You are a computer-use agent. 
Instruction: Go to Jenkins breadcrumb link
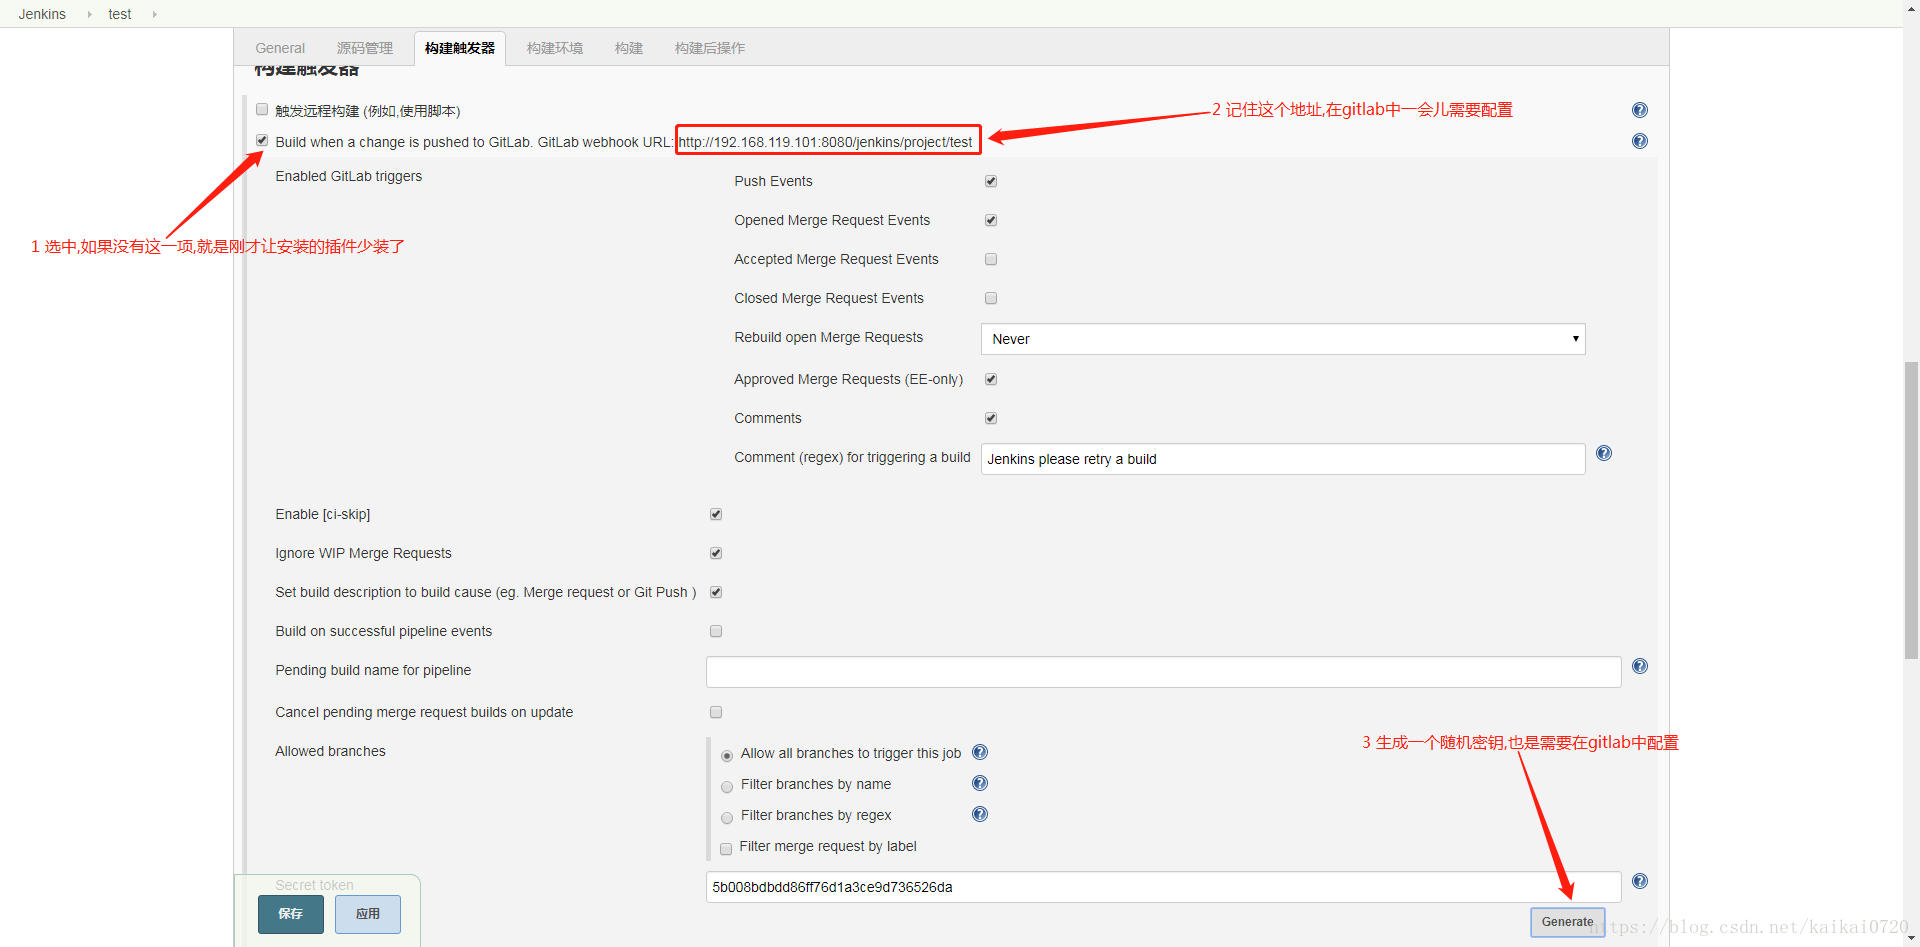[42, 14]
